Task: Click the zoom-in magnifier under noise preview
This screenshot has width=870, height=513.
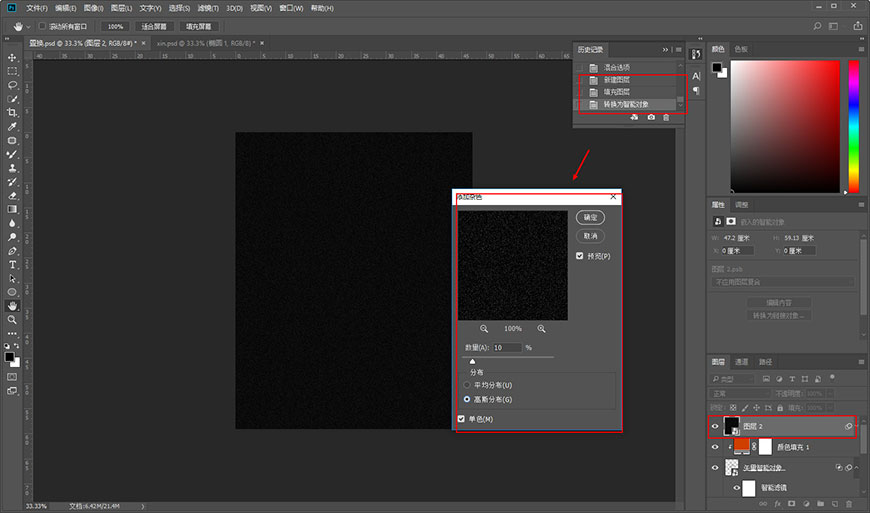Action: pos(542,329)
